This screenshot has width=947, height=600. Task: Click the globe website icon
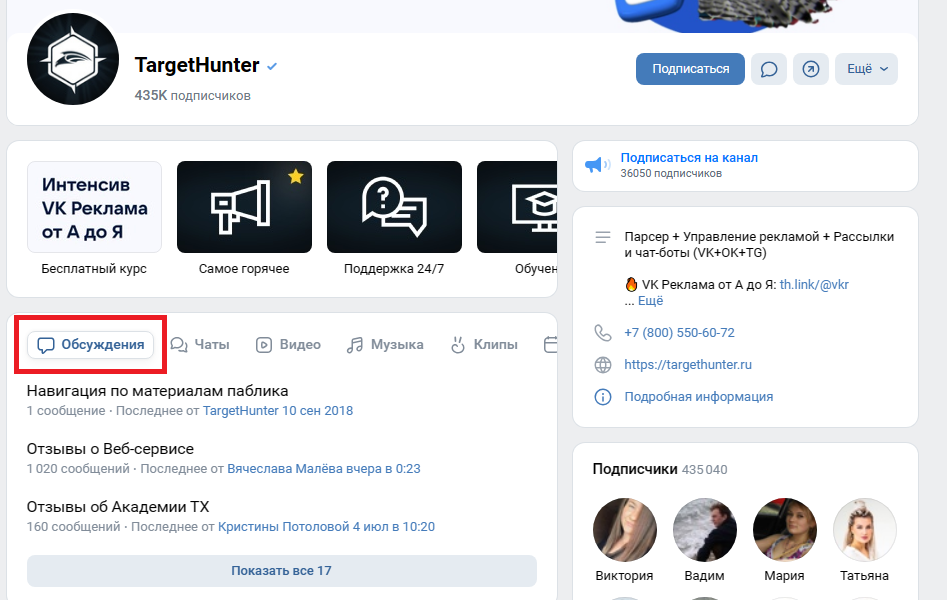pos(603,365)
